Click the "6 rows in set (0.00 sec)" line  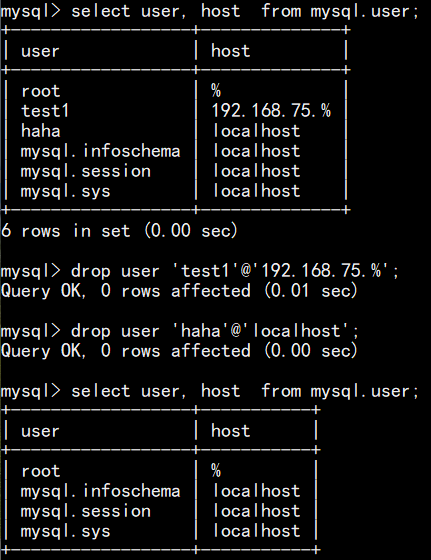pos(119,230)
